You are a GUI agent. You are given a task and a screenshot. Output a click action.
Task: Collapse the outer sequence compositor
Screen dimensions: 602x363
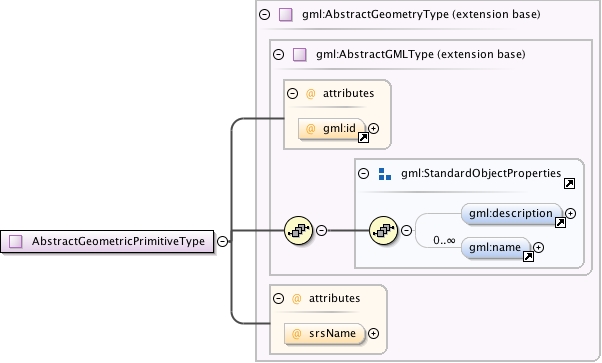pyautogui.click(x=321, y=230)
